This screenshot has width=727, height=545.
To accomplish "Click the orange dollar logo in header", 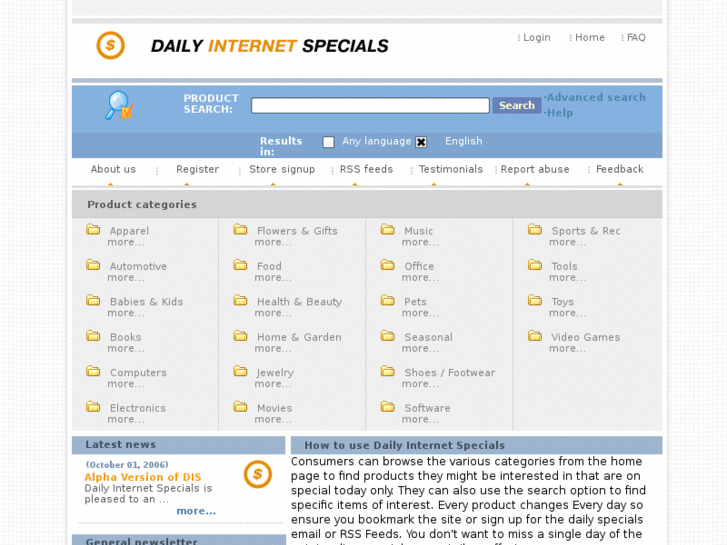I will (x=110, y=45).
